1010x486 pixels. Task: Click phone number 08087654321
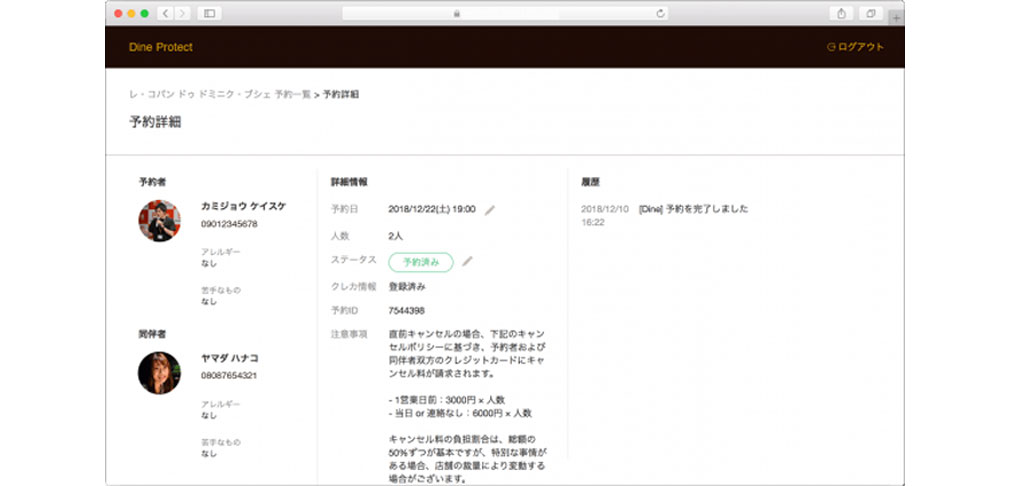(x=229, y=375)
